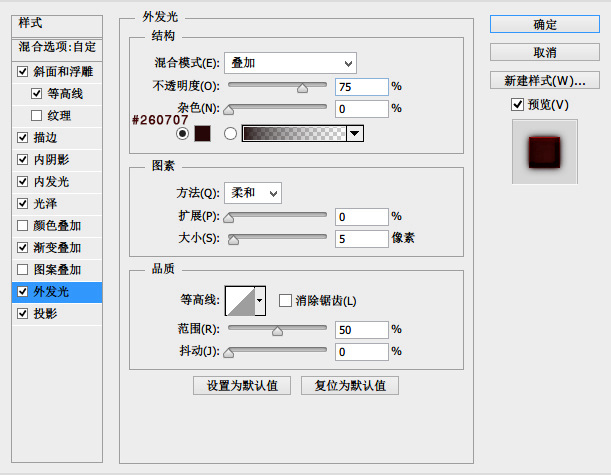Open the 等高线 contour picker arrow
The height and width of the screenshot is (475, 611).
click(260, 300)
